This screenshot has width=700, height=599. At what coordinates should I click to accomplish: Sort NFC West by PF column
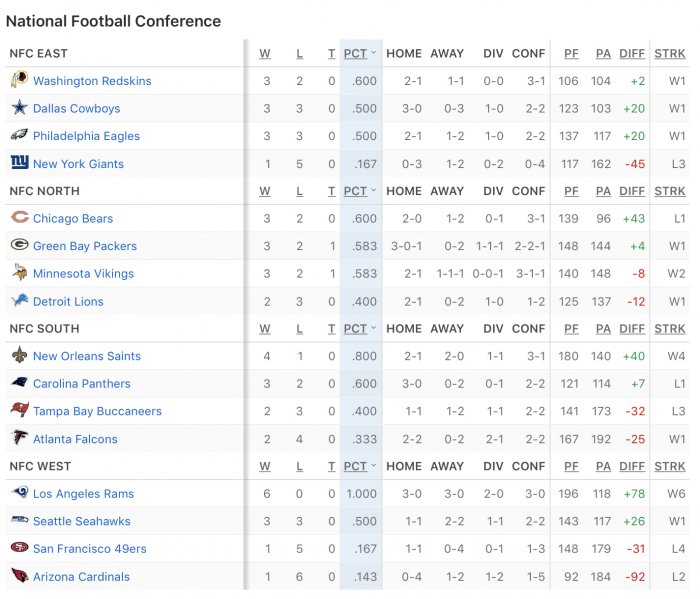(x=571, y=466)
